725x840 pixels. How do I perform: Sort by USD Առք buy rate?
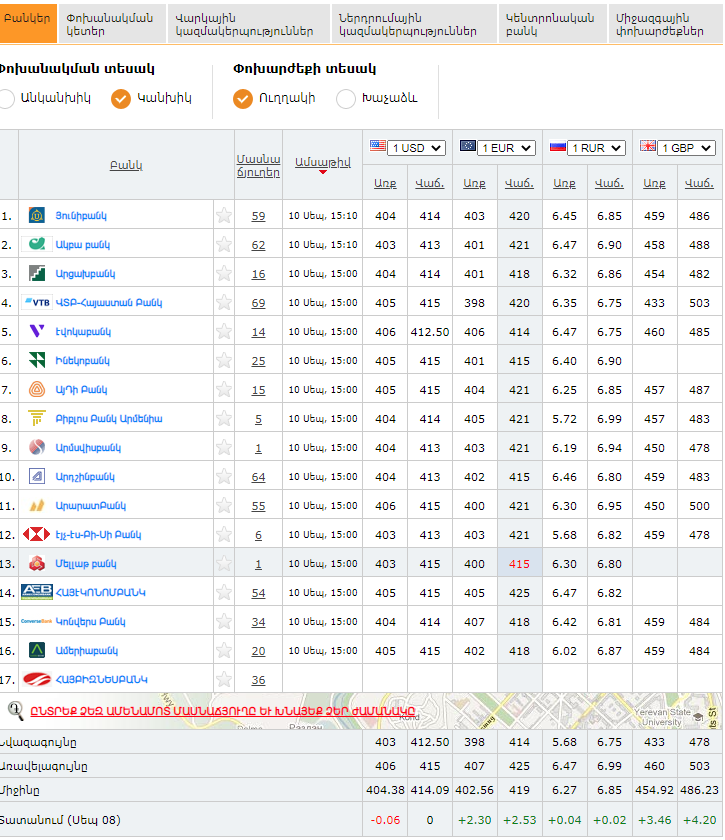(385, 183)
